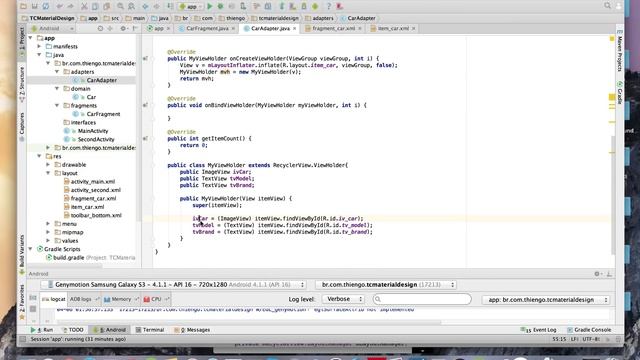Open the 4: Run tool window button
Screen dimensions: 640x360
point(42,330)
